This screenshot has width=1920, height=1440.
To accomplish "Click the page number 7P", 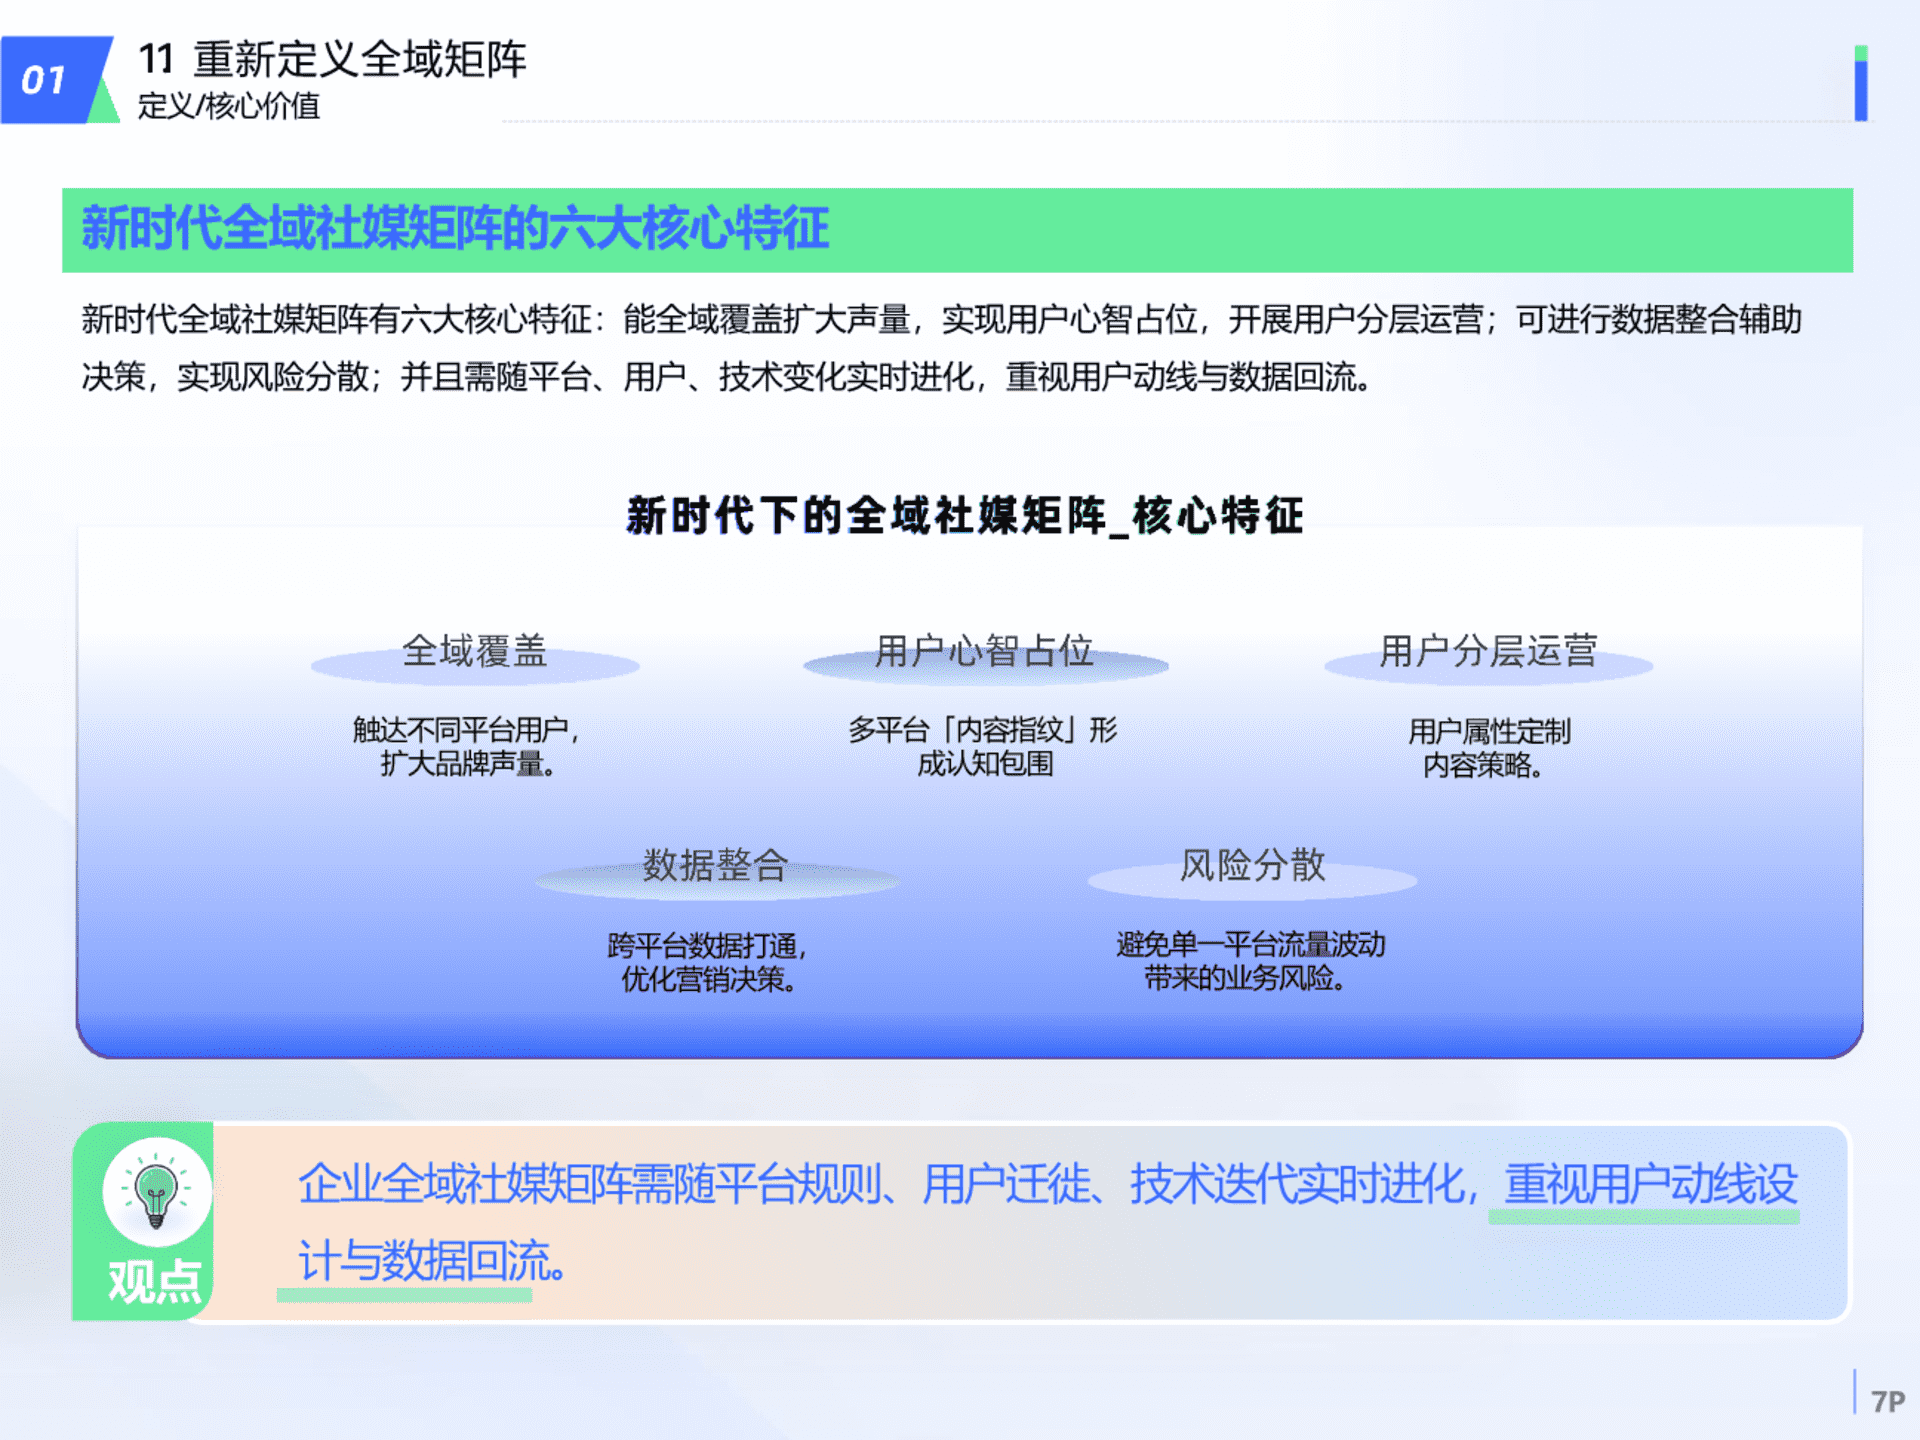I will click(x=1887, y=1401).
